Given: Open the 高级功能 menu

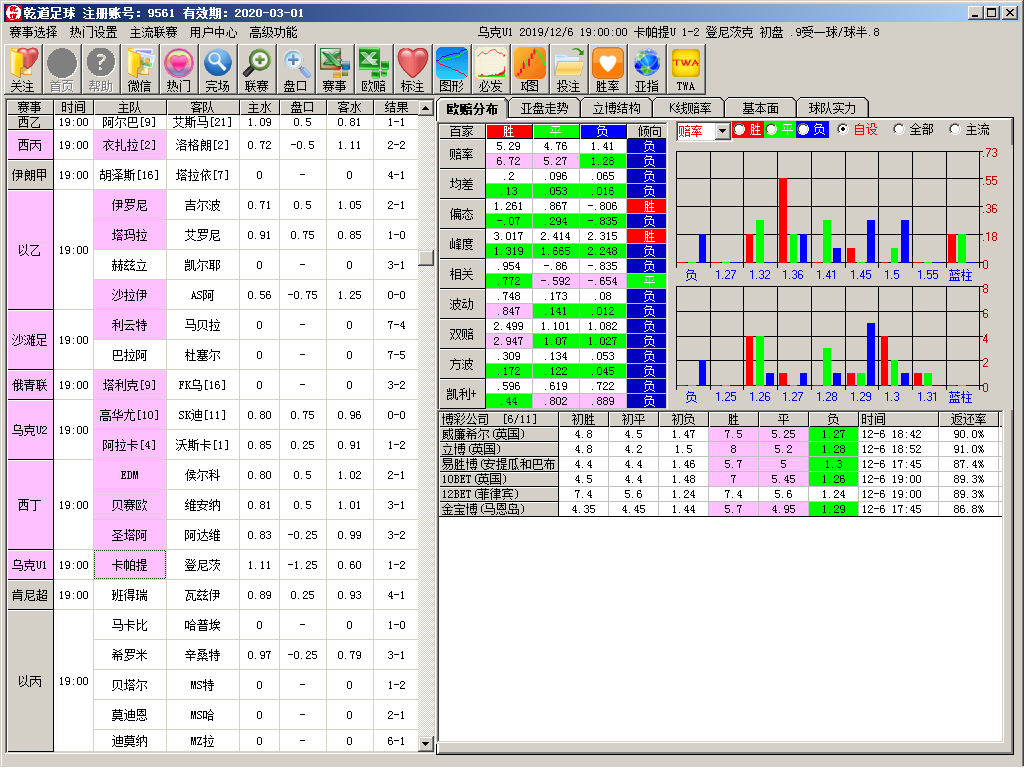Looking at the screenshot, I should coord(273,32).
